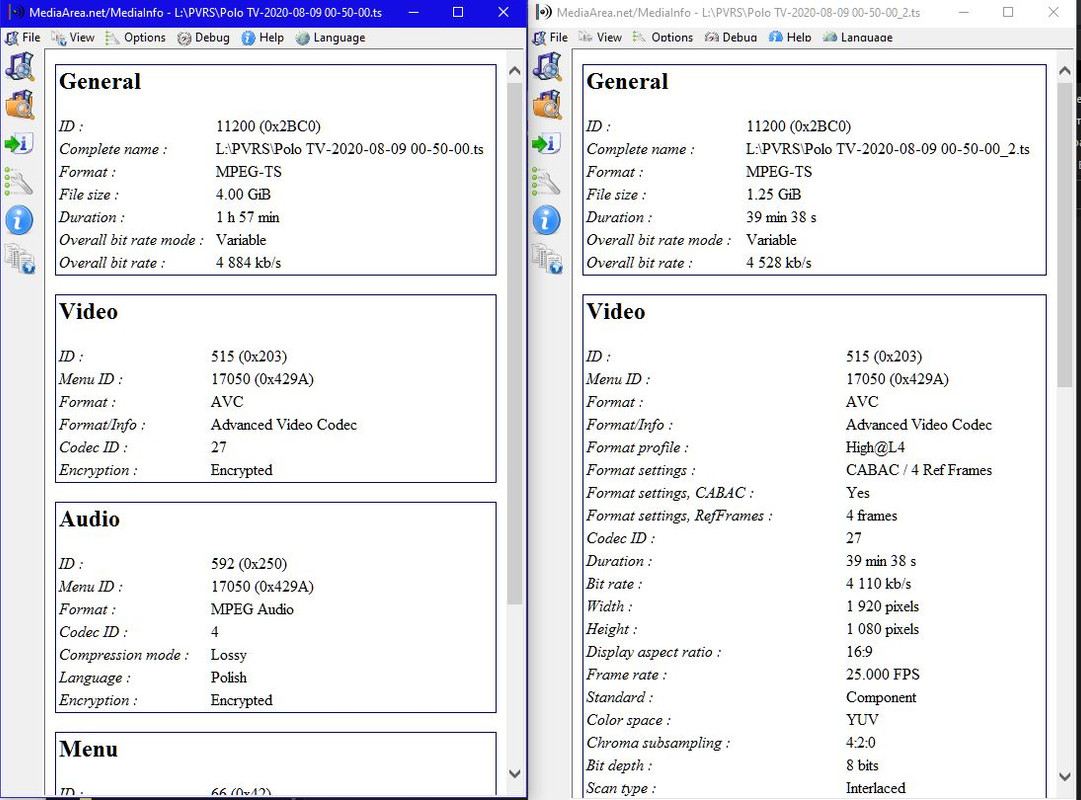Image resolution: width=1081 pixels, height=800 pixels.
Task: Click CABAC / 4 Ref Frames value
Action: (919, 470)
